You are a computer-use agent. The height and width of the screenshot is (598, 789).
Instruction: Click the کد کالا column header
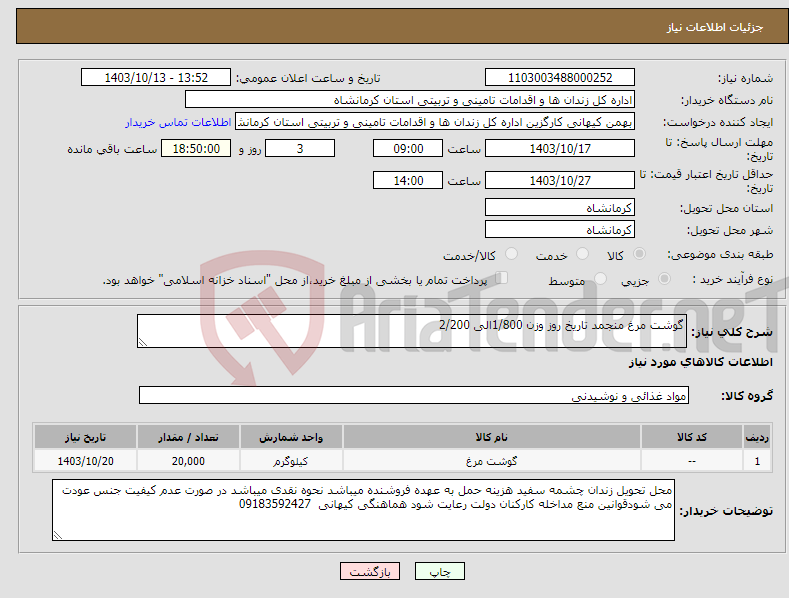tap(691, 437)
